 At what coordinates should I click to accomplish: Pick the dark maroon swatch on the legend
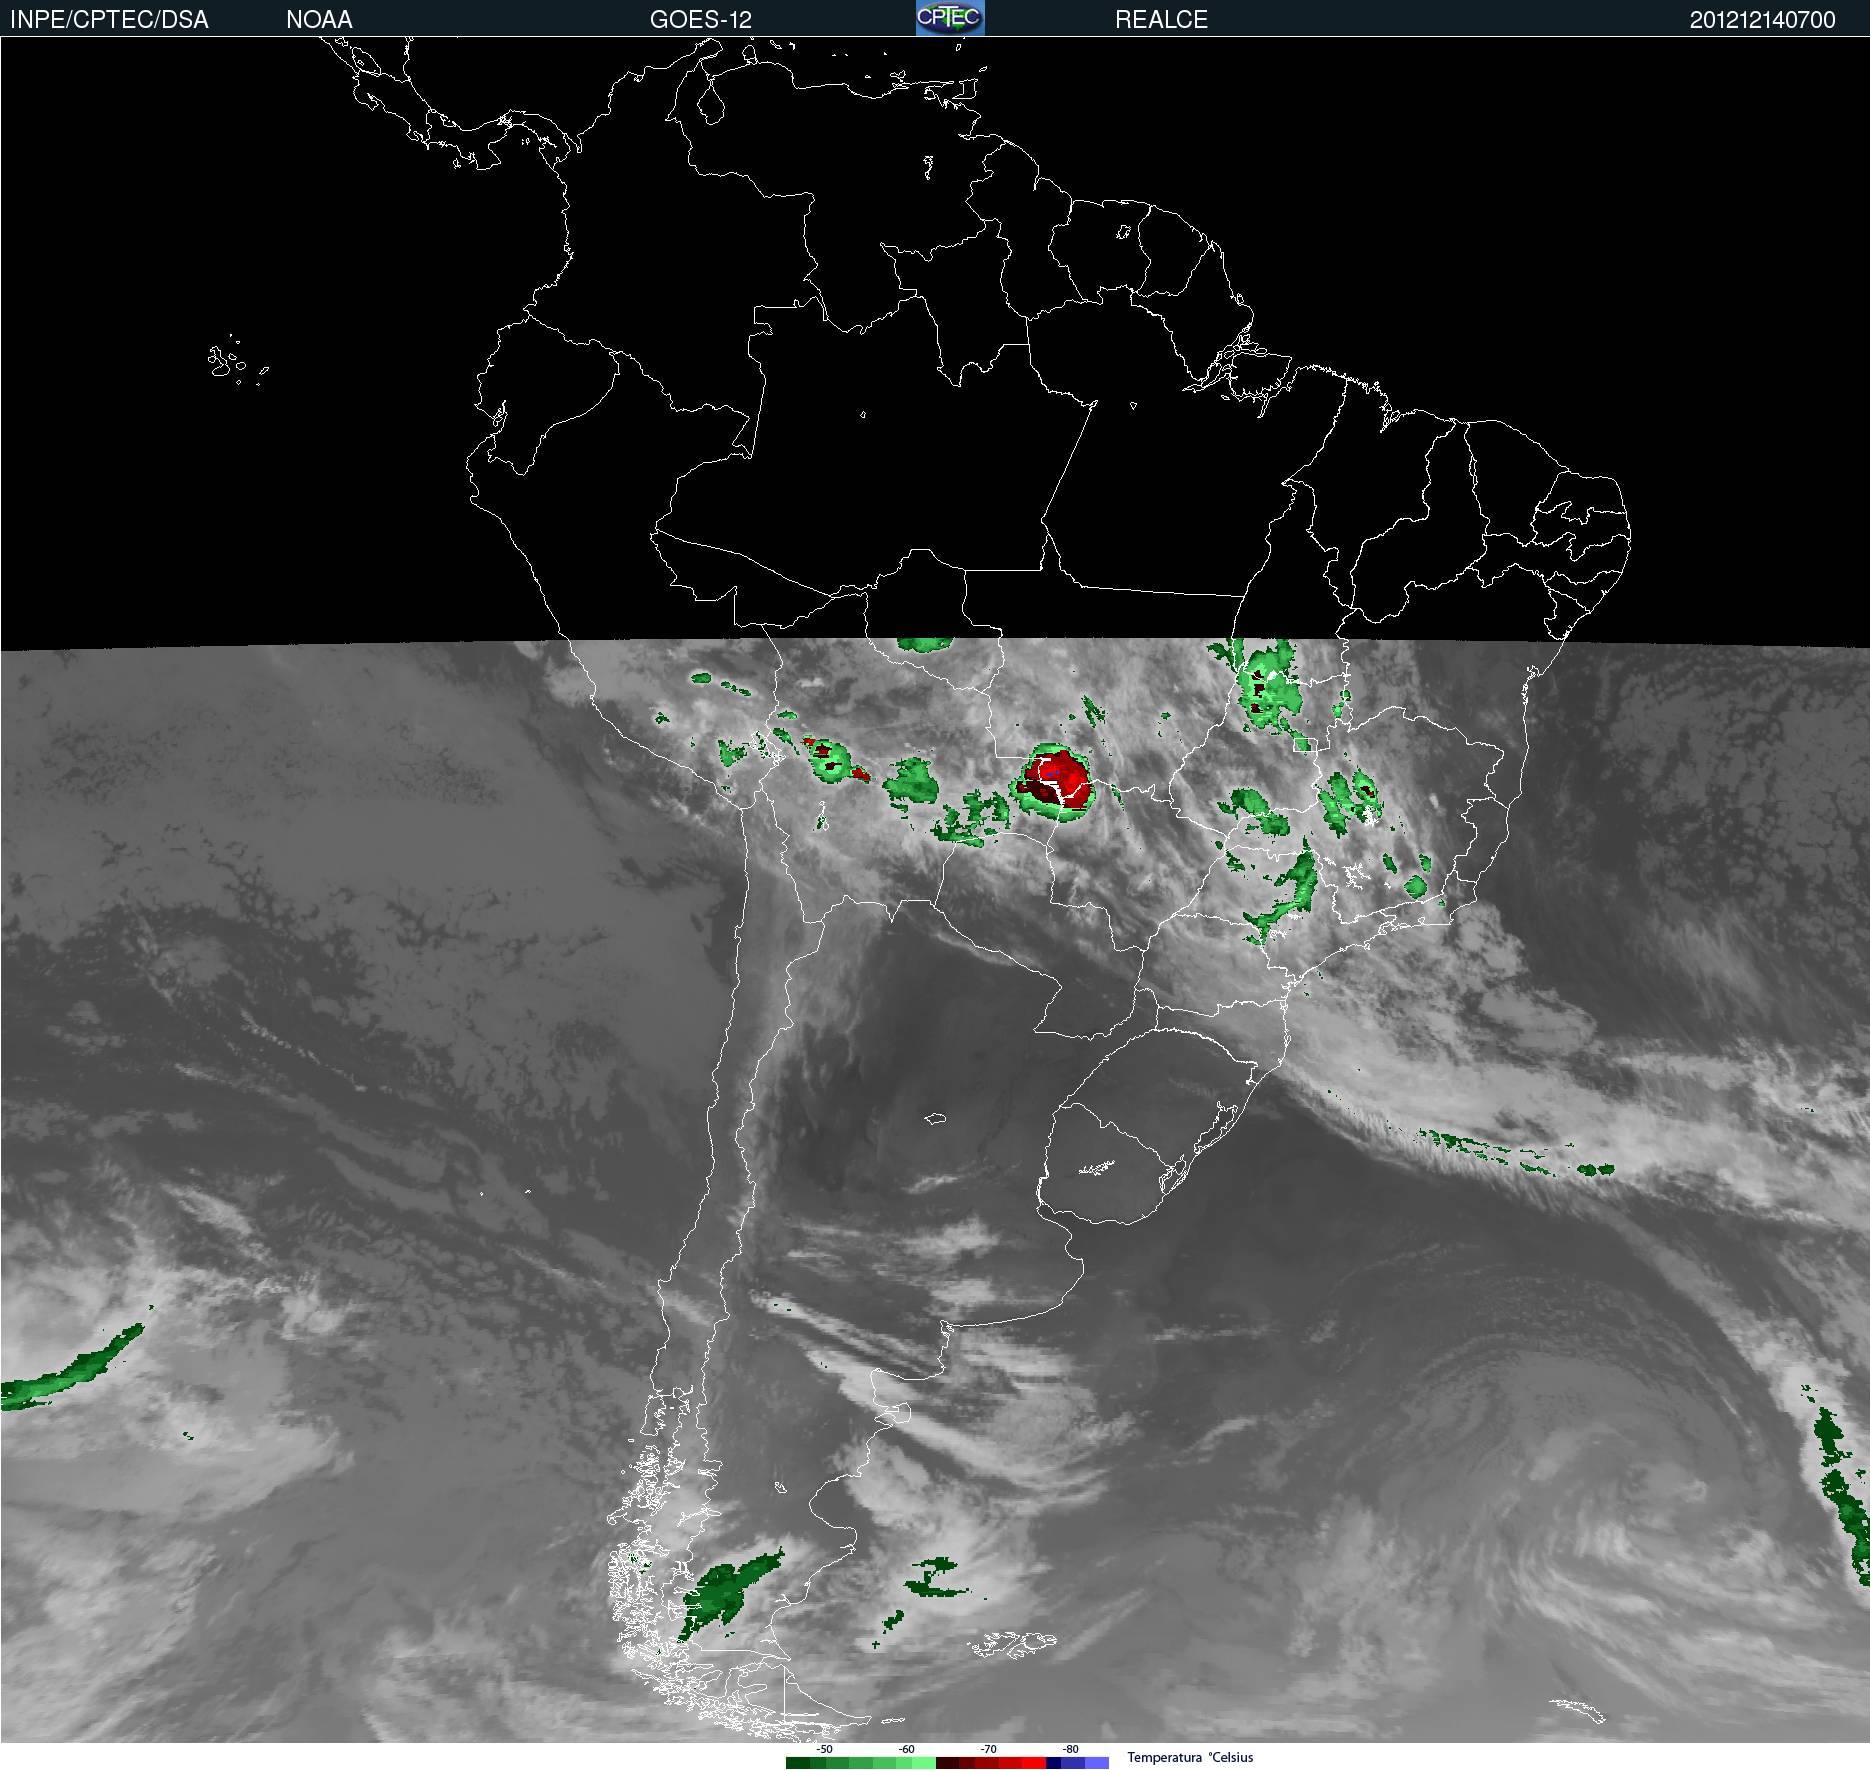[x=947, y=1763]
